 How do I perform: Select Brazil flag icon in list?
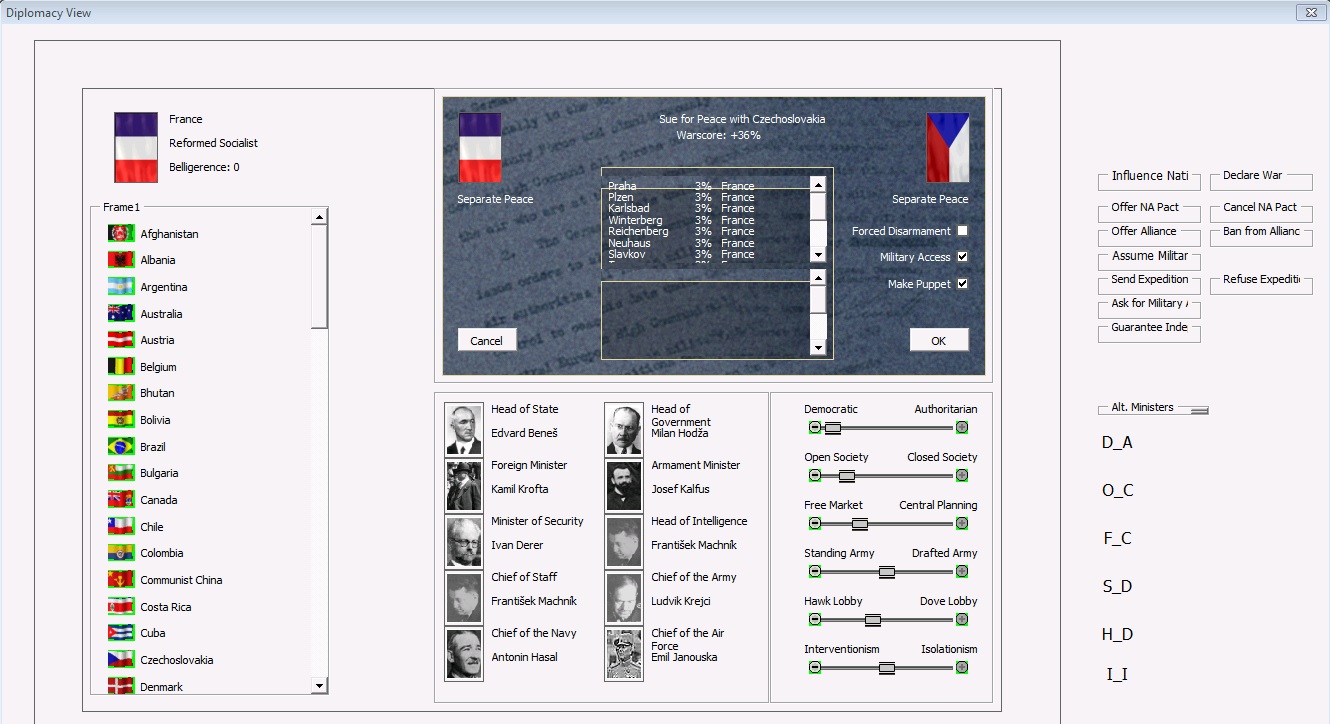pos(121,447)
